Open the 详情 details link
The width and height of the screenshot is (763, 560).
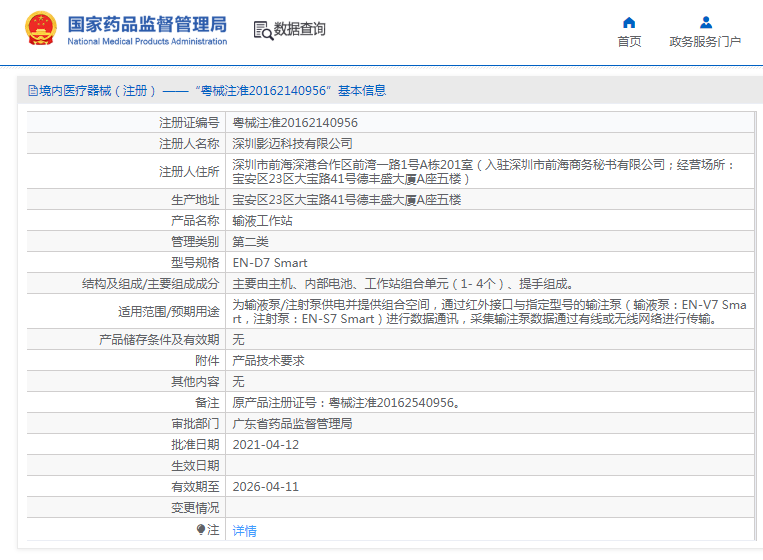coord(244,530)
